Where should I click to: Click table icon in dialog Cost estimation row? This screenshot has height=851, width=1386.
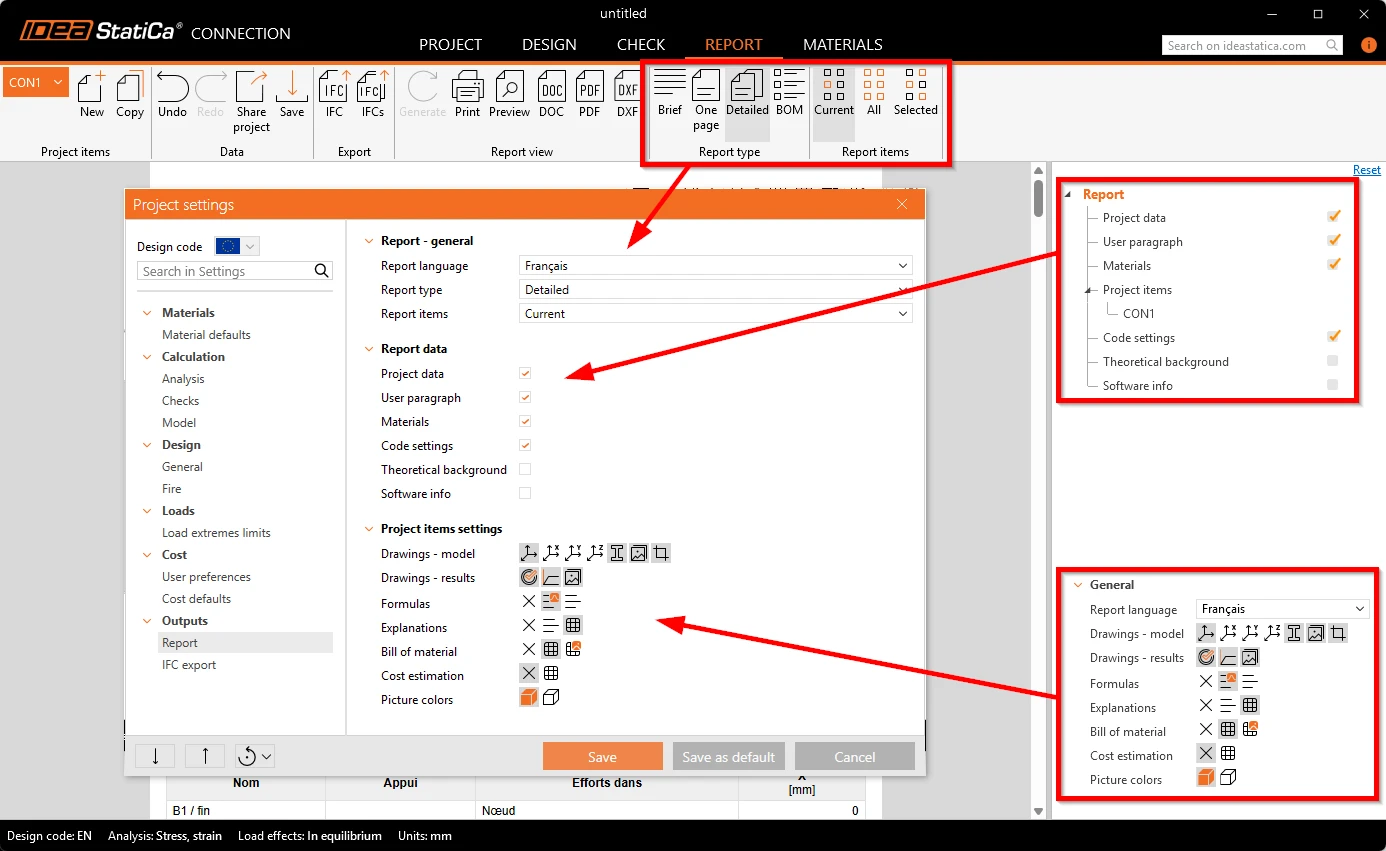pos(551,675)
